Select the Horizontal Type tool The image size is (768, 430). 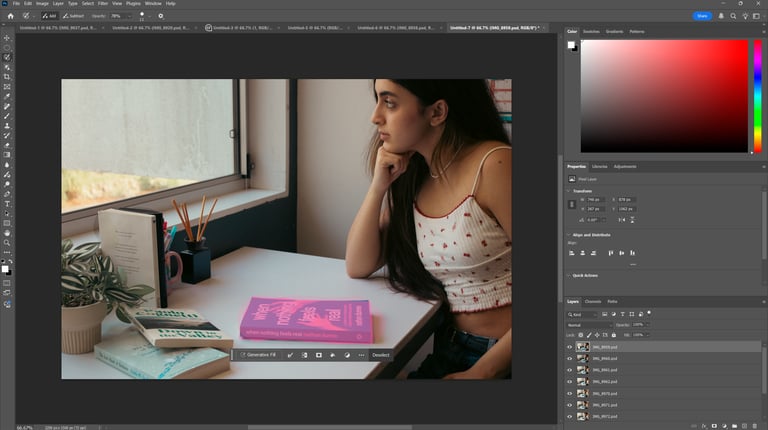pos(7,203)
